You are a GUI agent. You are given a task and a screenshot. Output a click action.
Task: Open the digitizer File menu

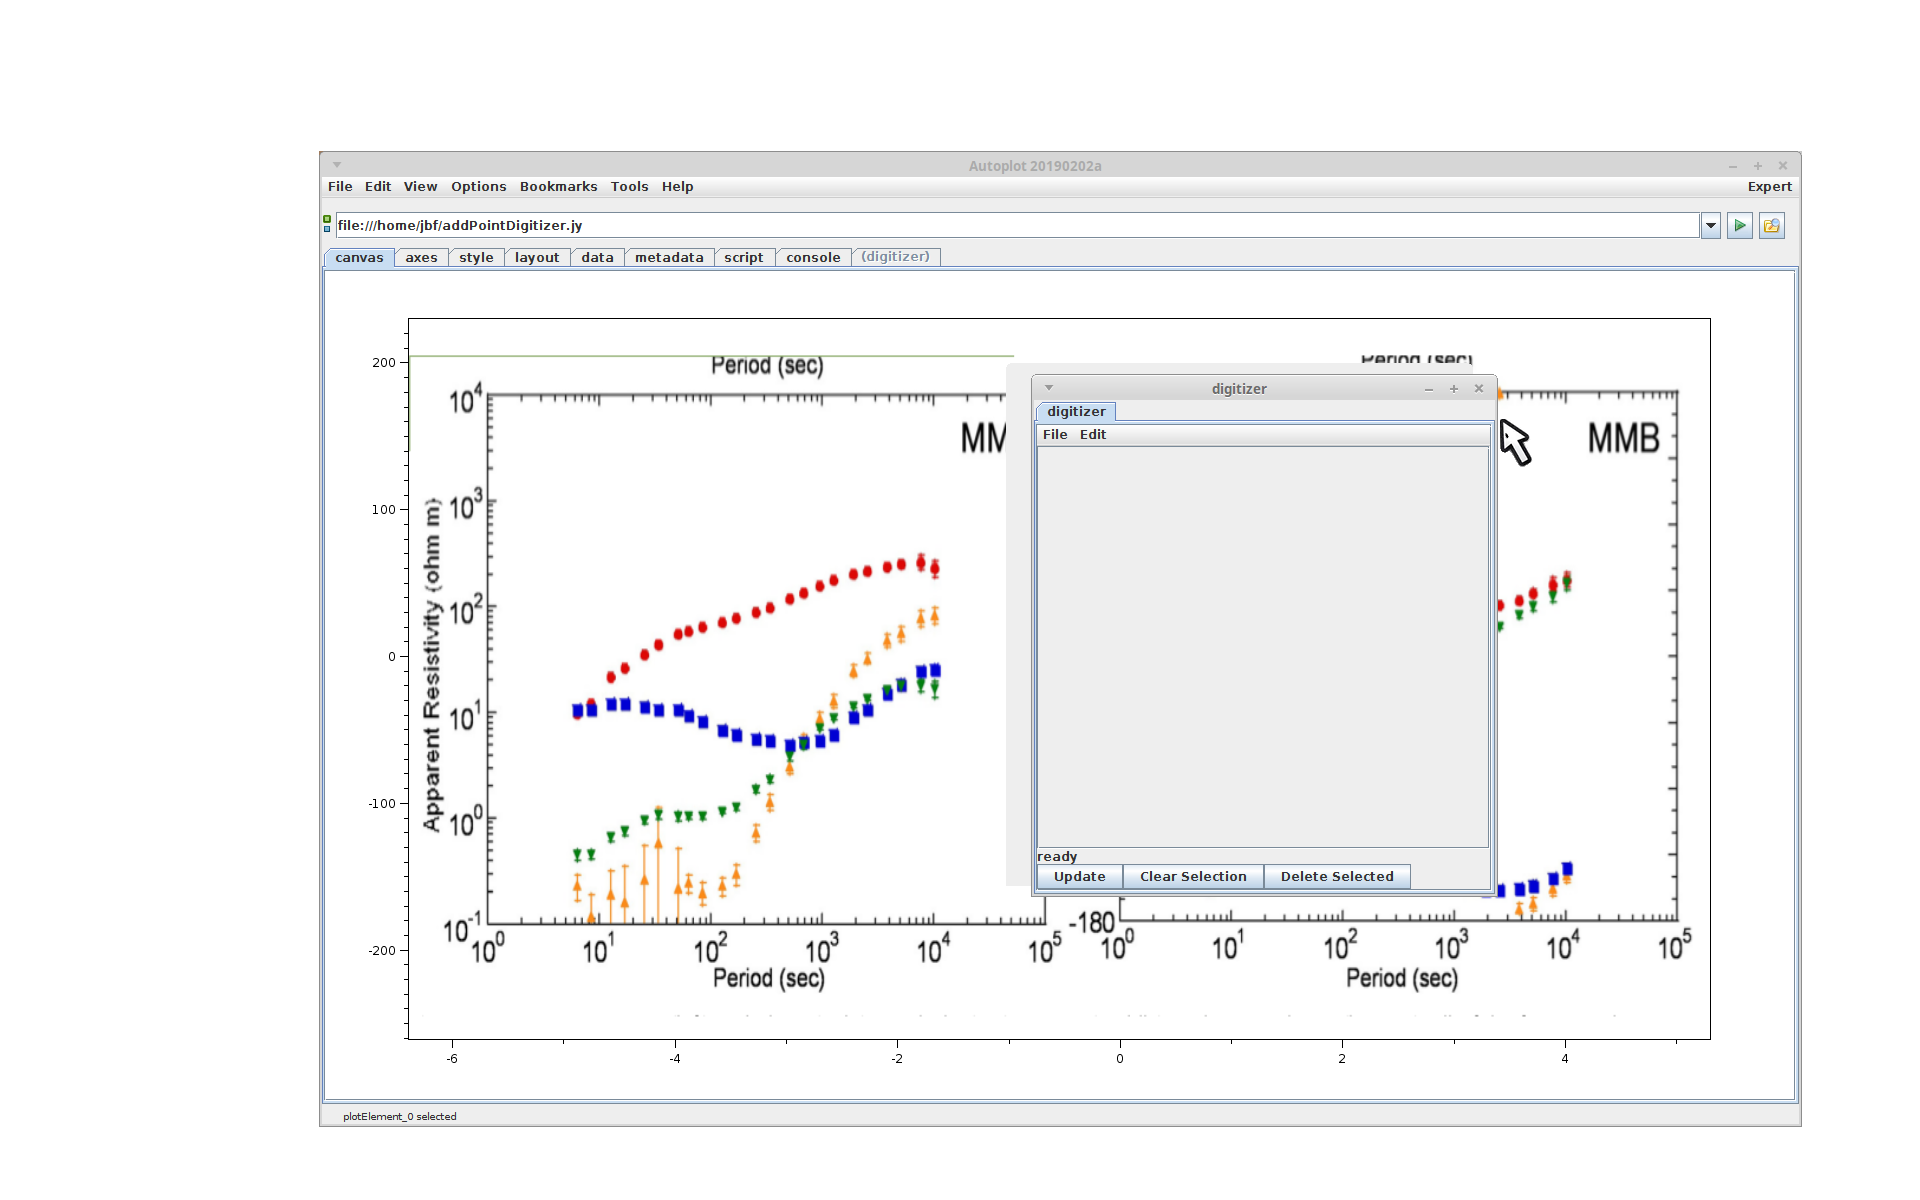tap(1055, 435)
